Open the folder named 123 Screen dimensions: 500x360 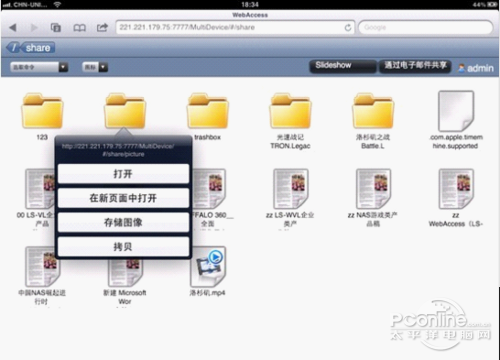pyautogui.click(x=42, y=111)
